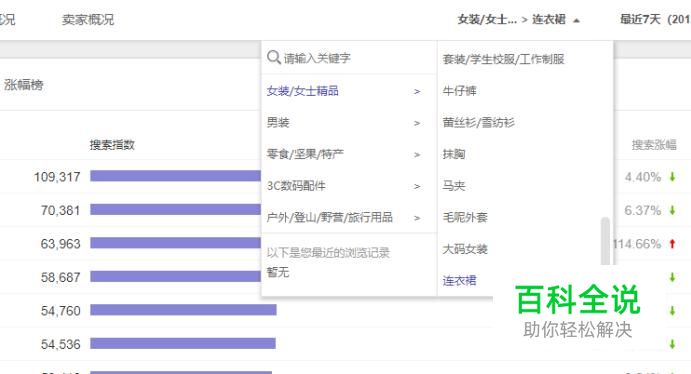Select 户外/登山/野营/旅行用品 category
Screen dimensions: 691x374
coord(330,217)
